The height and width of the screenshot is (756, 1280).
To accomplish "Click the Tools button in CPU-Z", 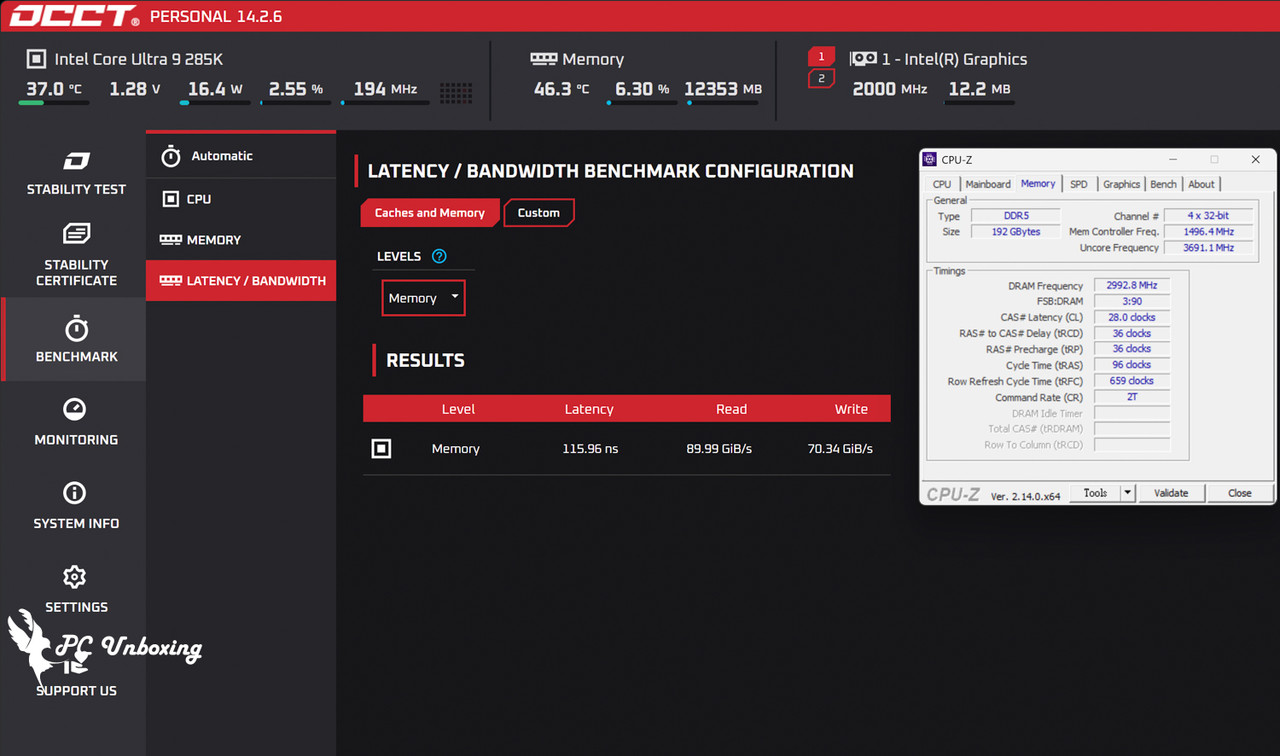I will [1095, 493].
